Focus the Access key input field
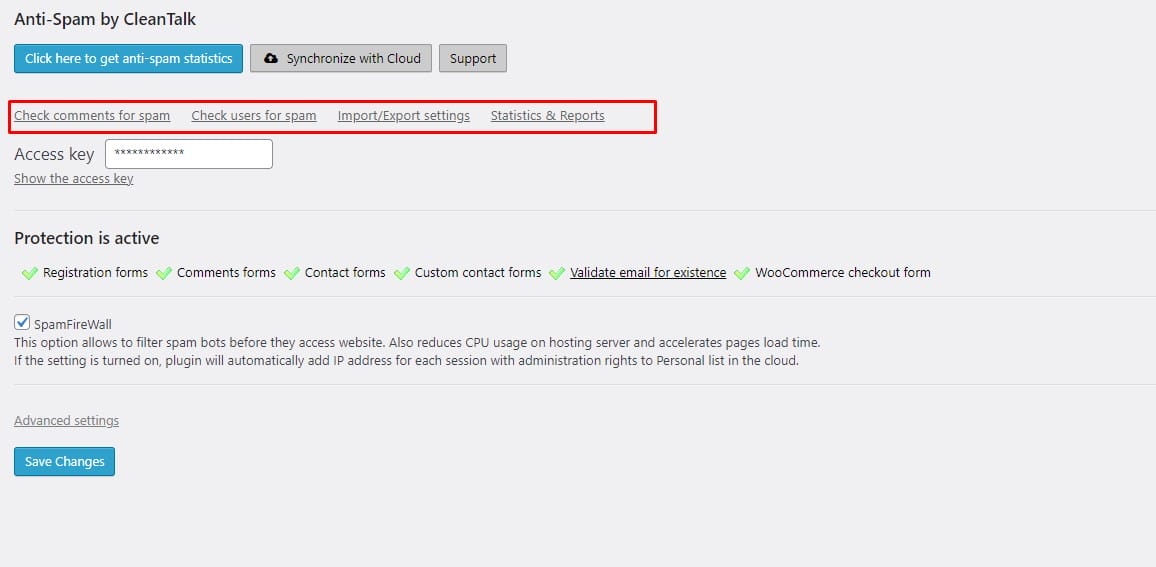 click(189, 154)
